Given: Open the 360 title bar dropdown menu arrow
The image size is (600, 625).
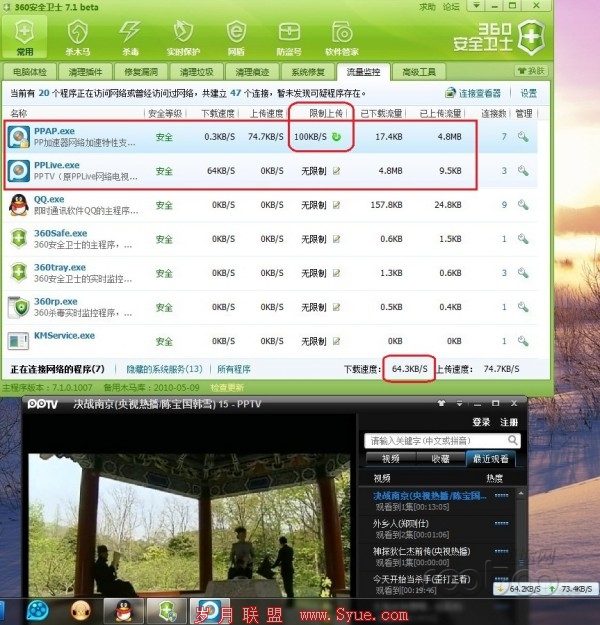Looking at the screenshot, I should click(476, 6).
